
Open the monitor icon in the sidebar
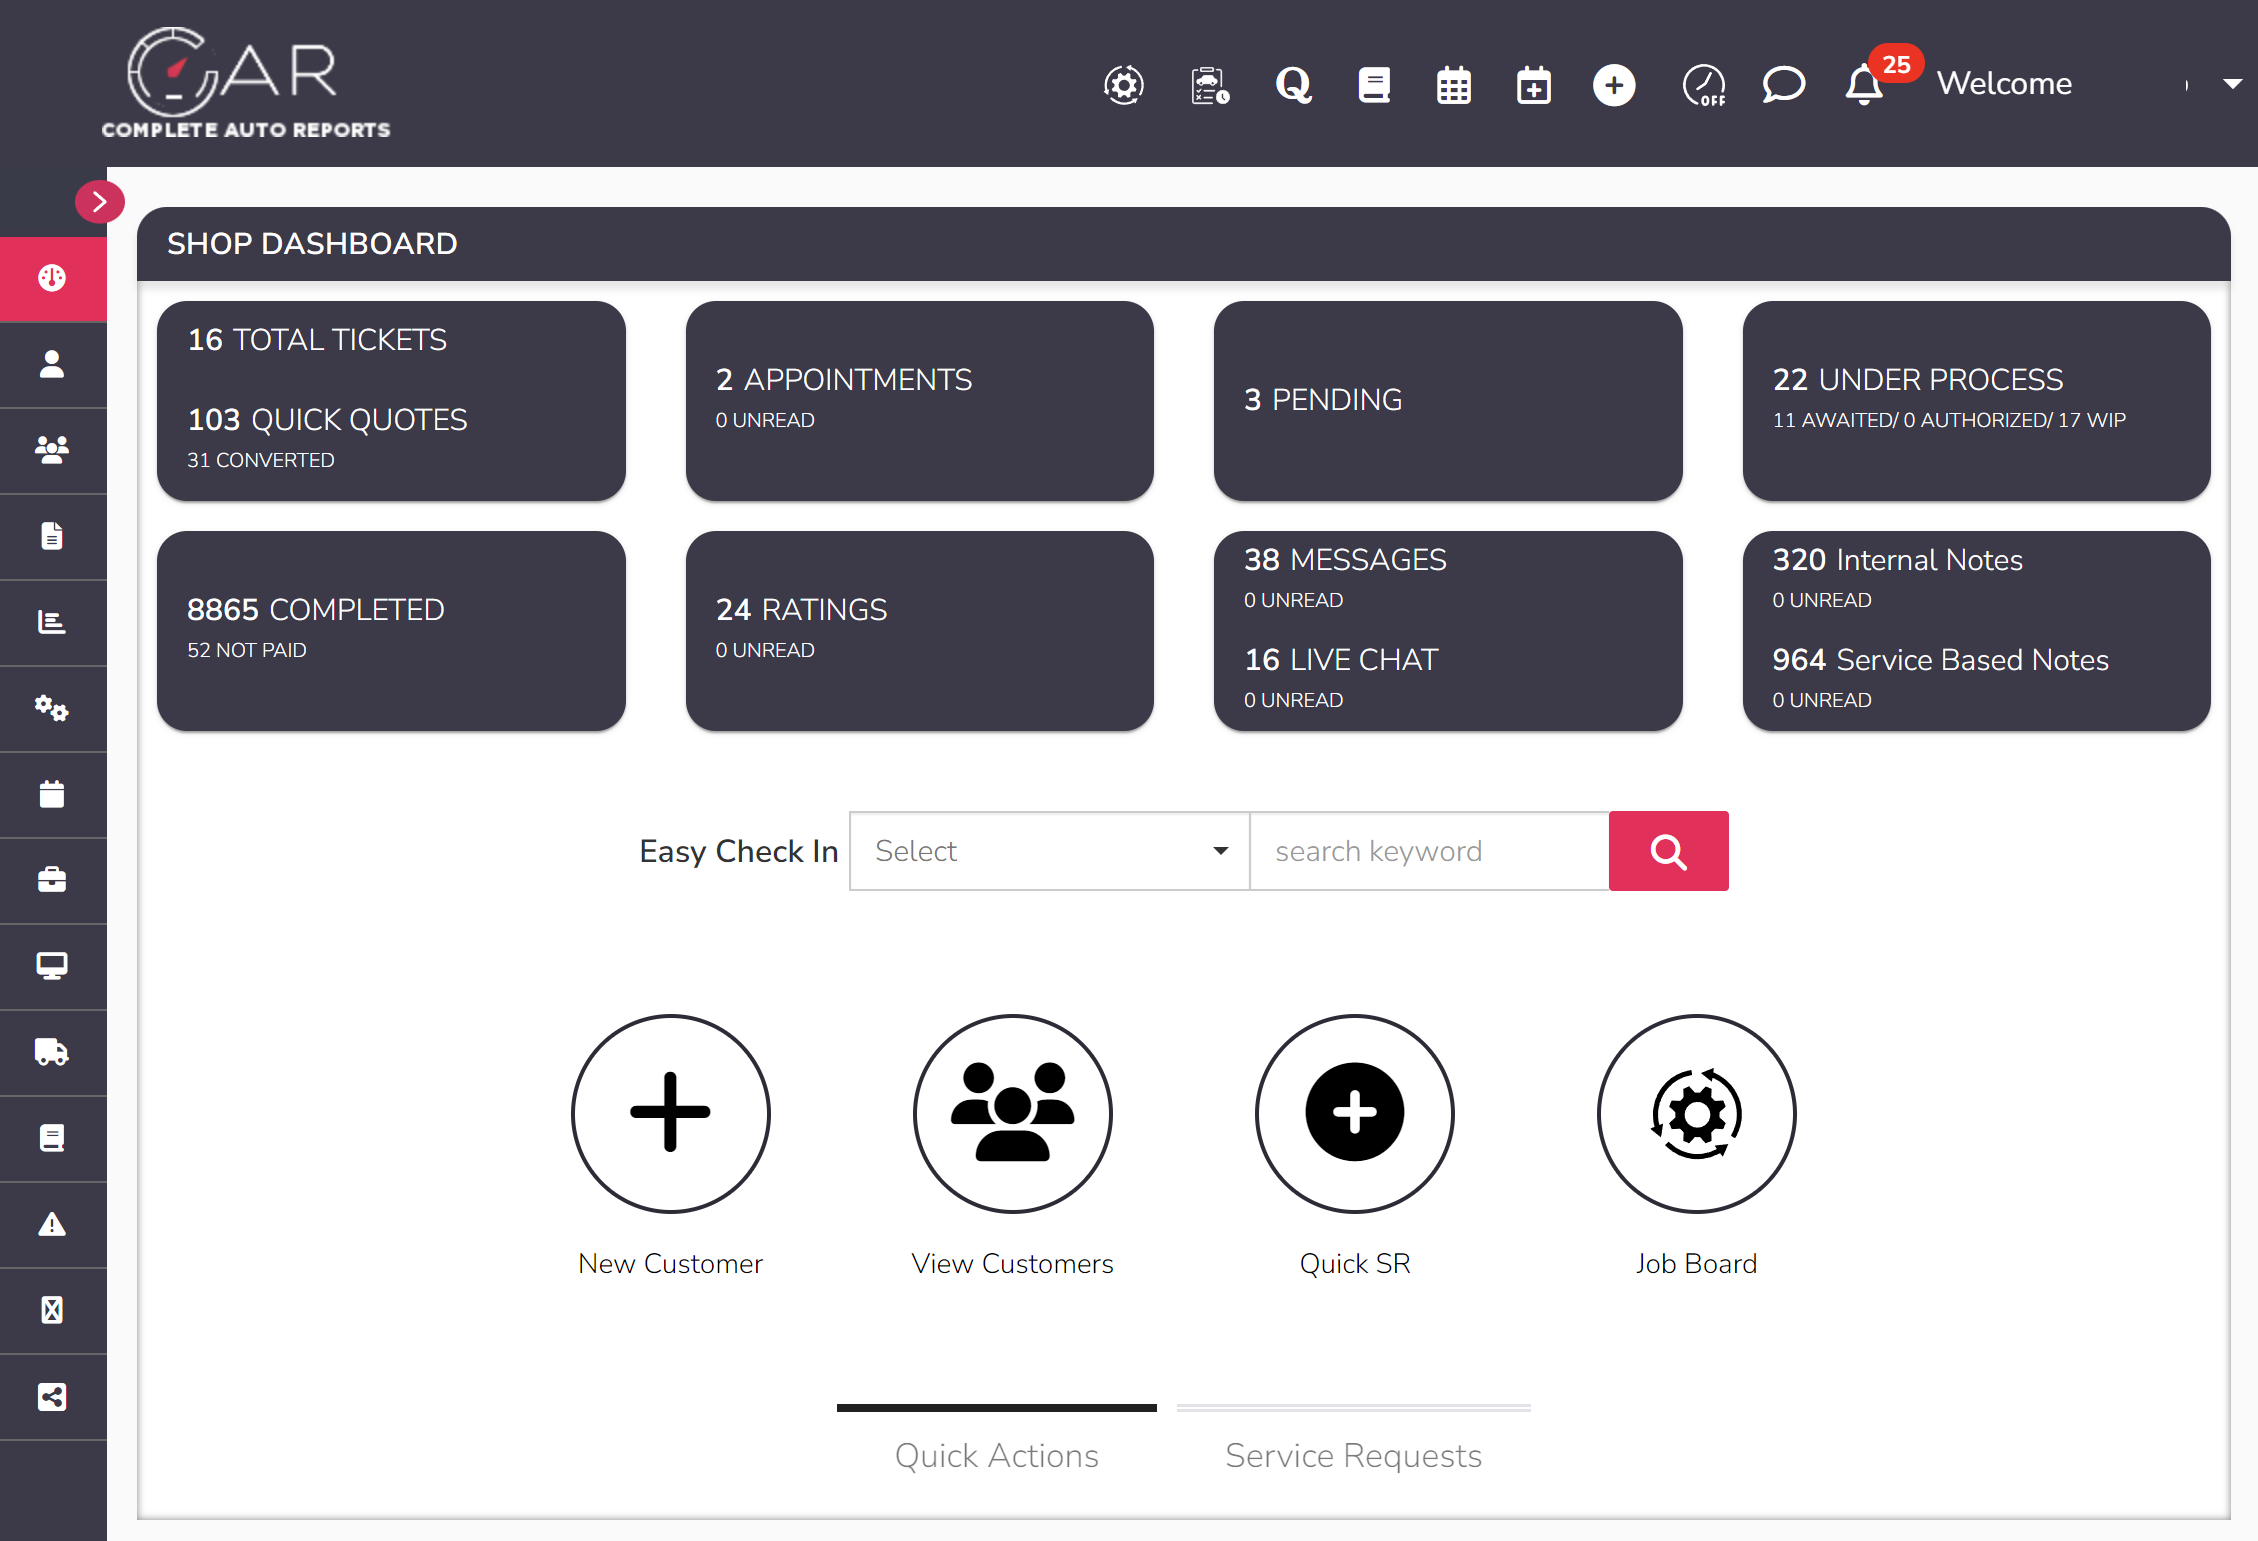(52, 966)
